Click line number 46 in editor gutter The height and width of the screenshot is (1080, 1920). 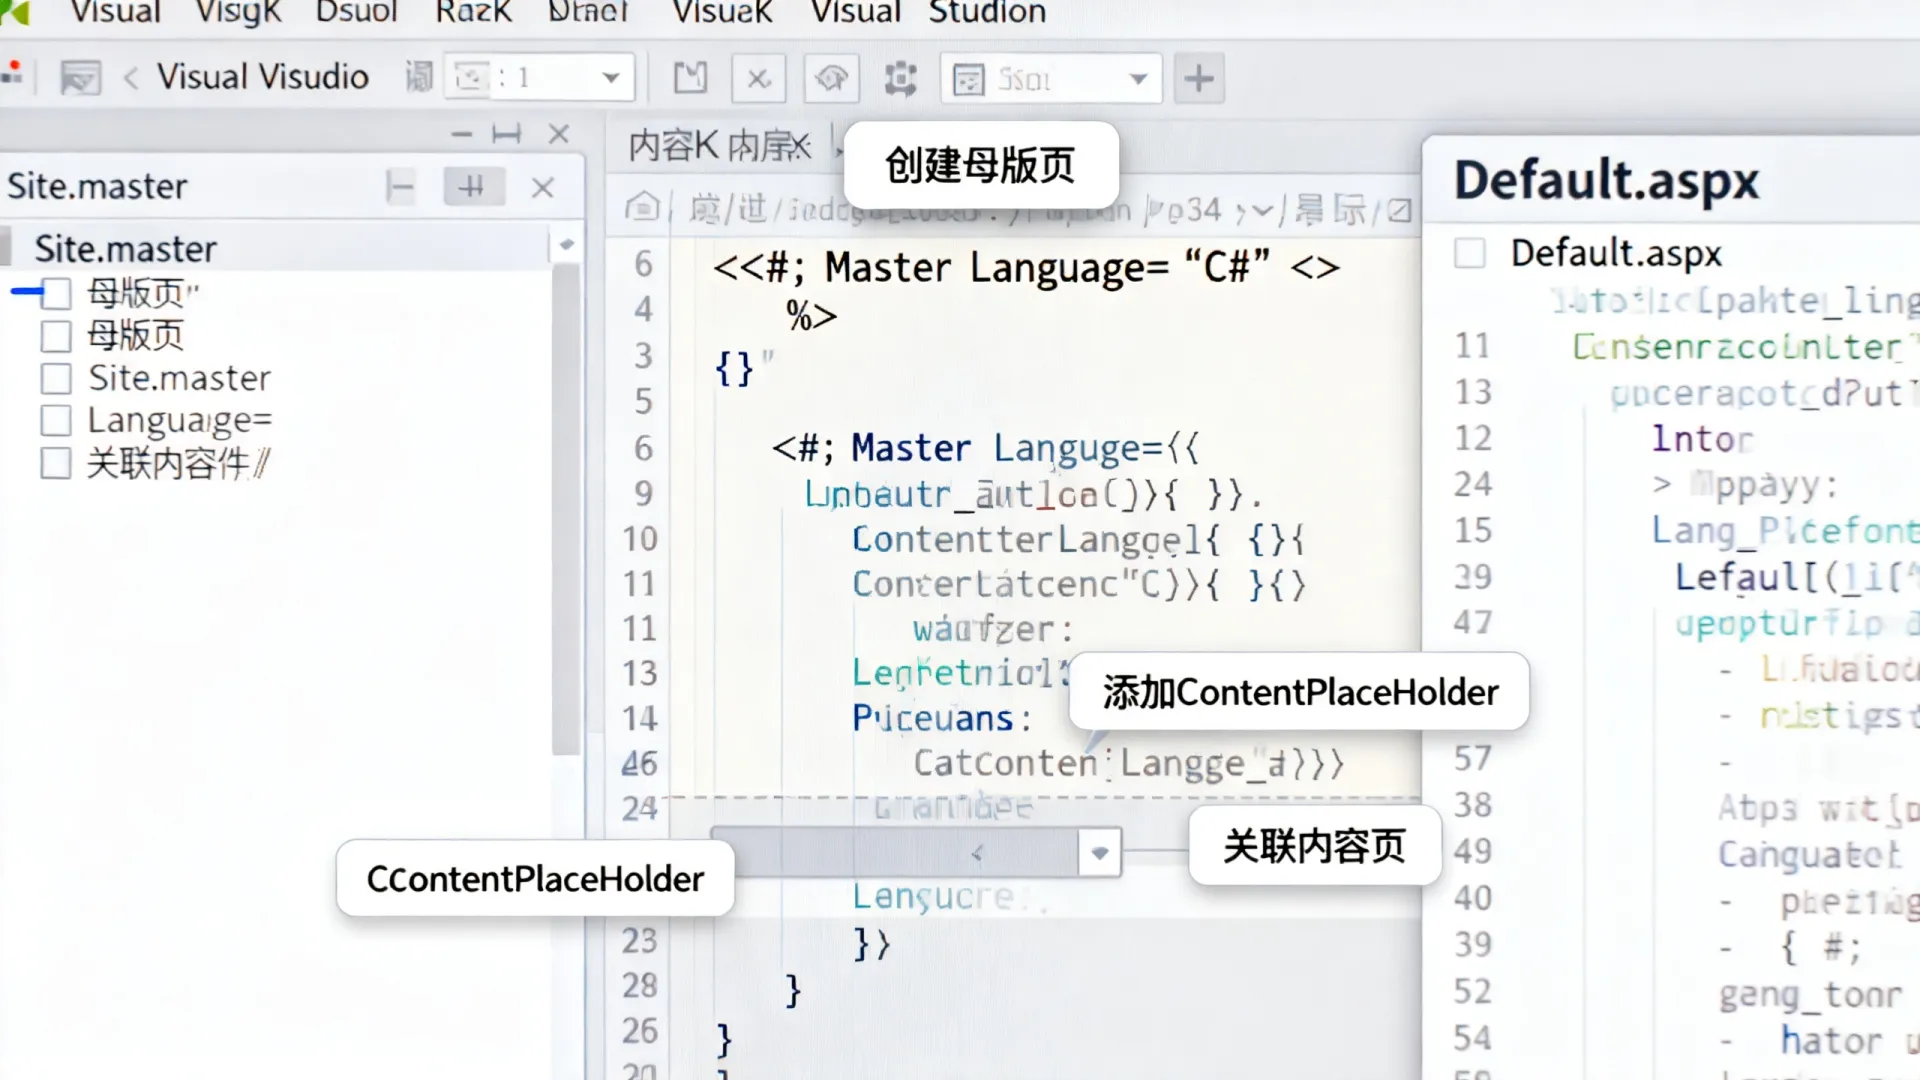coord(639,764)
